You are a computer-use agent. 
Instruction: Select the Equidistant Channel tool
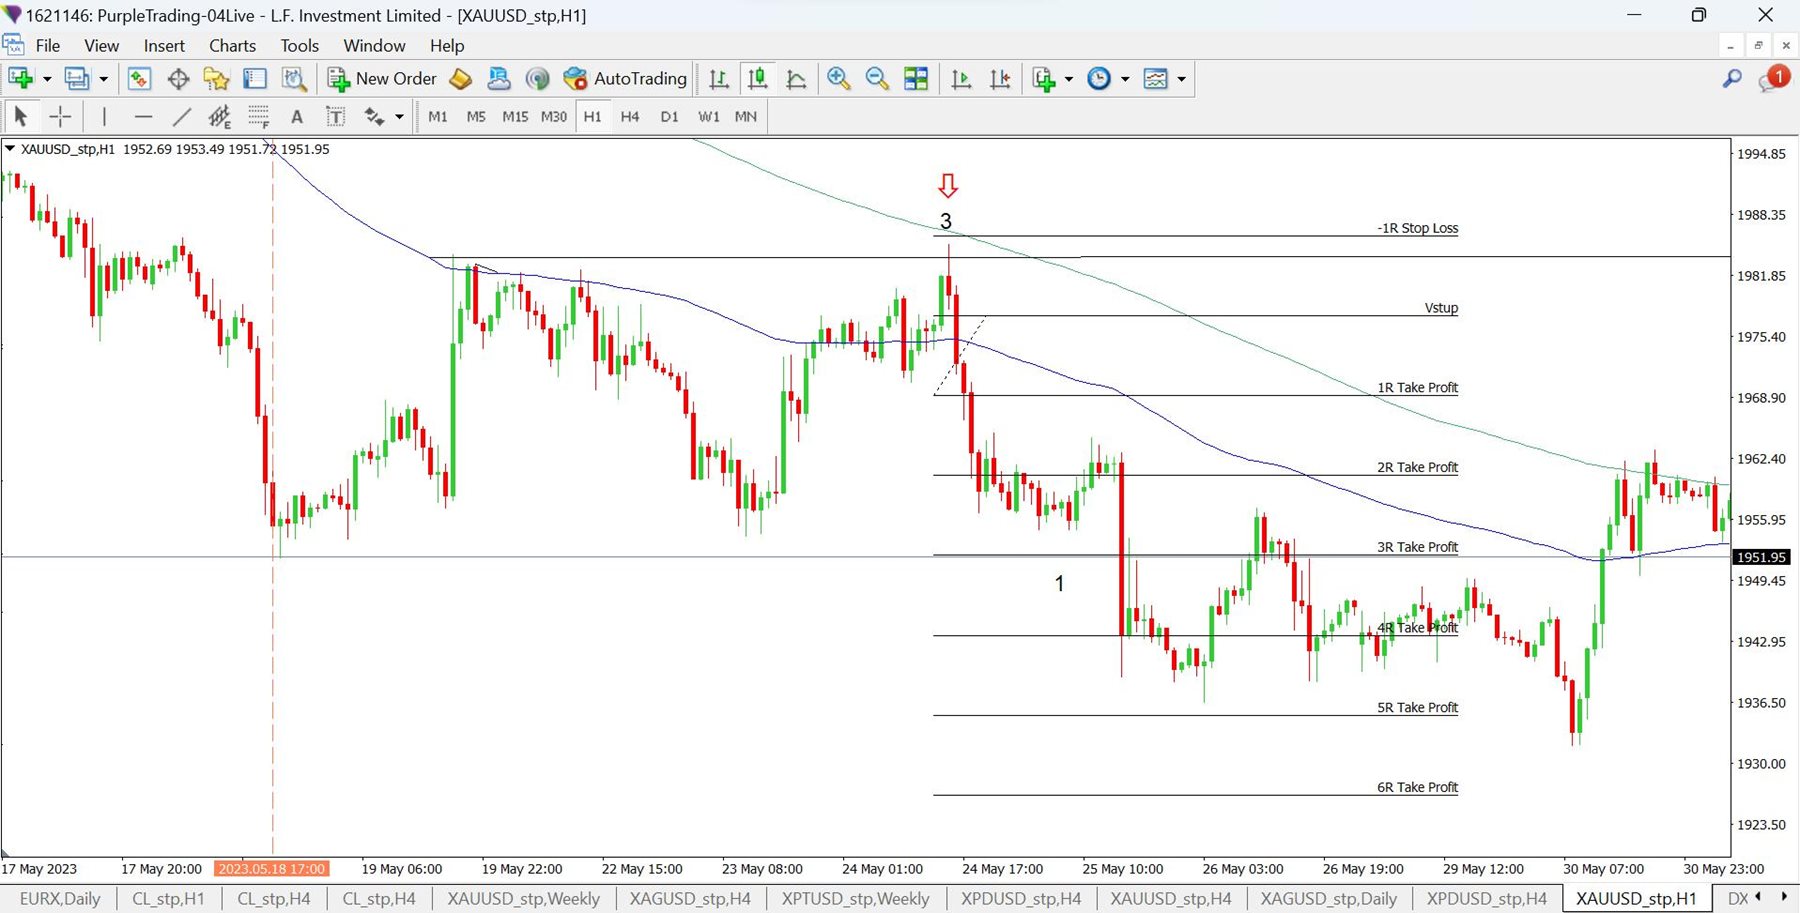[220, 117]
